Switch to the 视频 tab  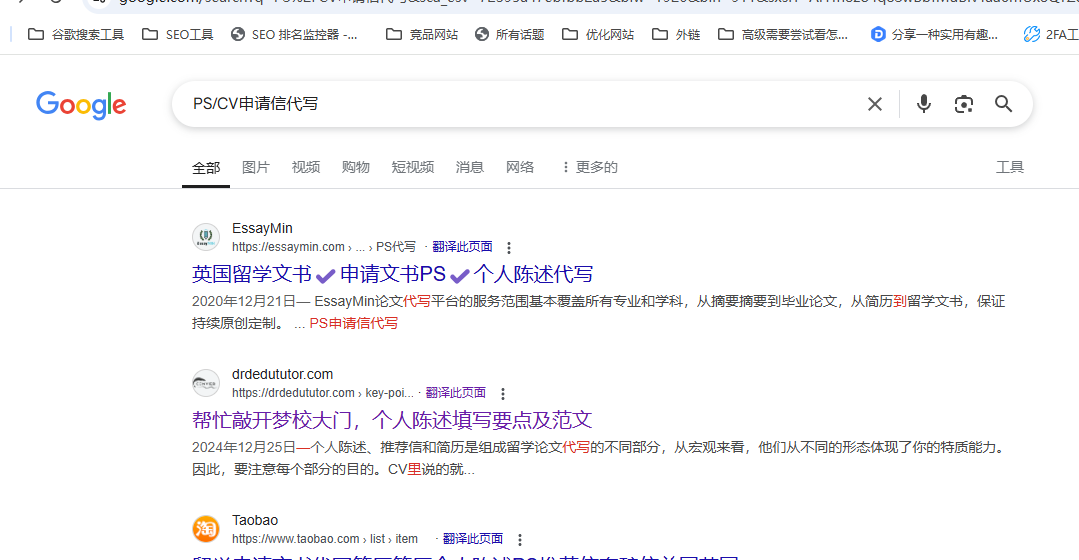(306, 167)
